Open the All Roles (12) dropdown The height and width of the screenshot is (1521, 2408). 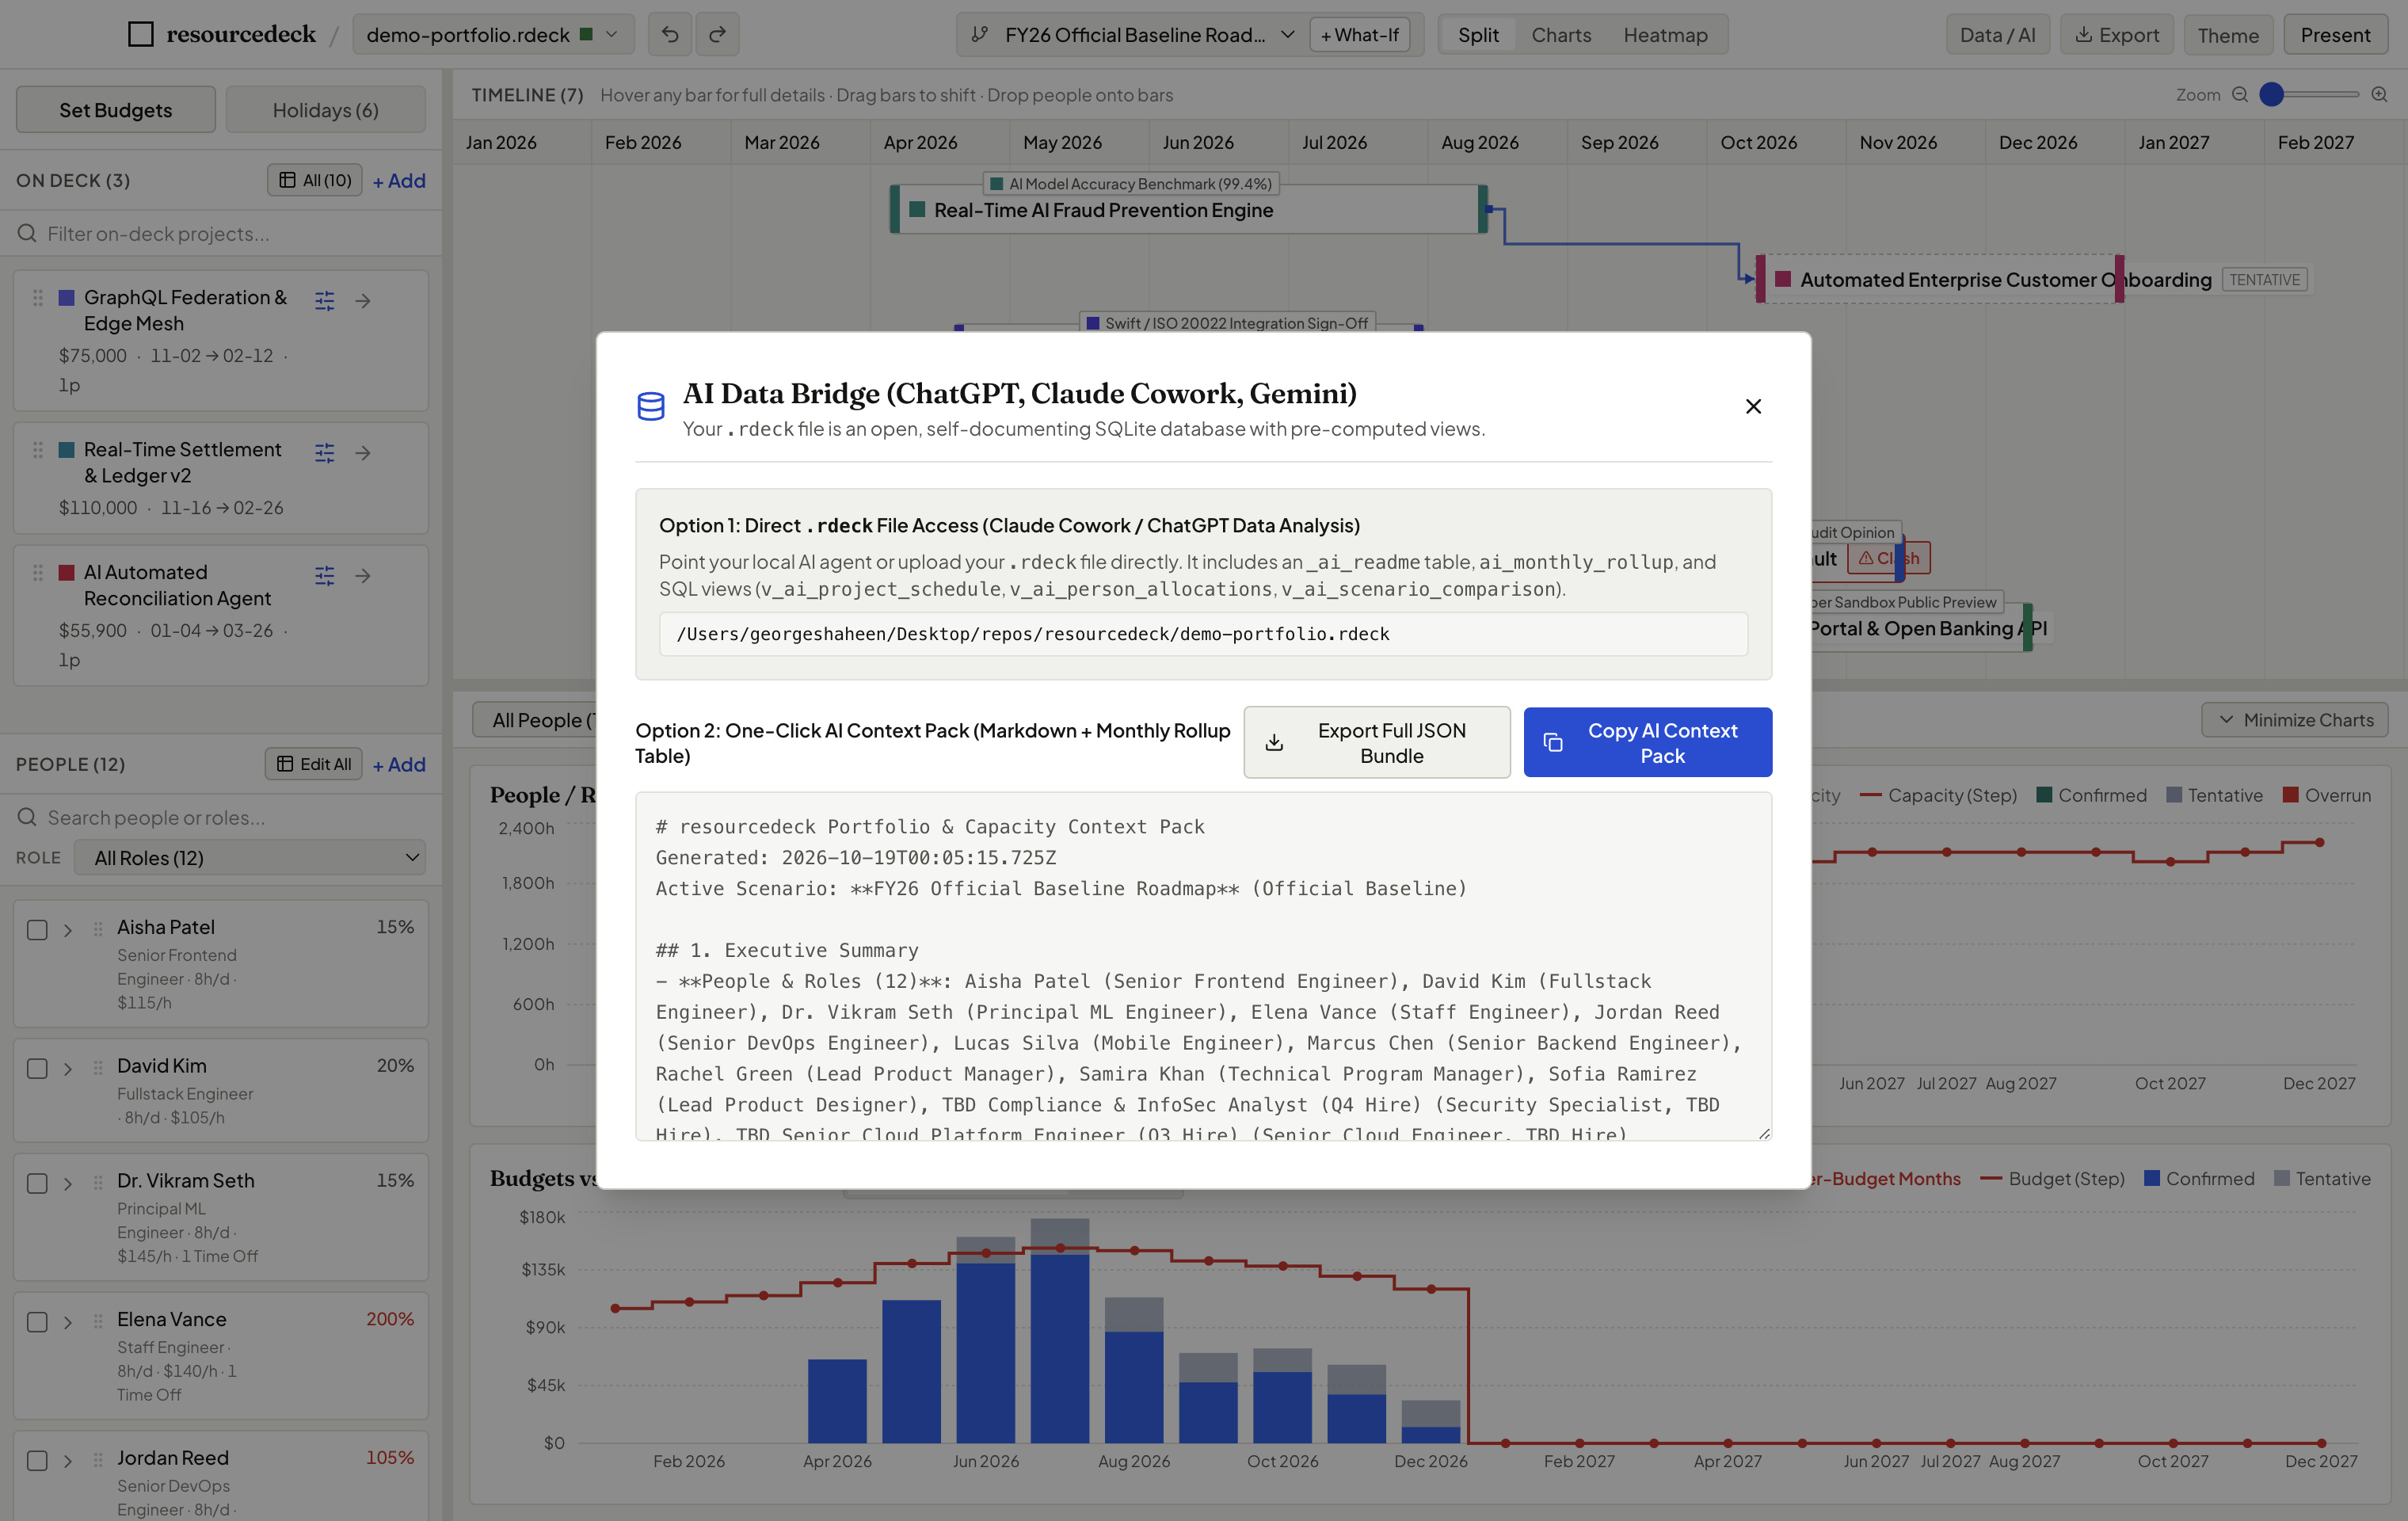click(250, 858)
